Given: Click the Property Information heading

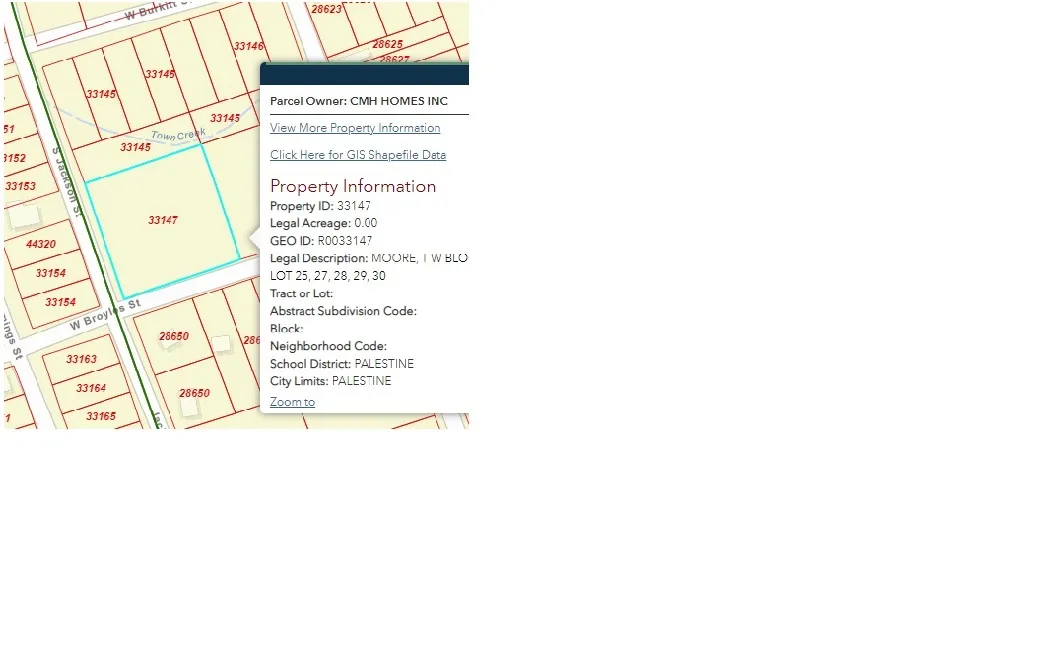Looking at the screenshot, I should pyautogui.click(x=353, y=186).
